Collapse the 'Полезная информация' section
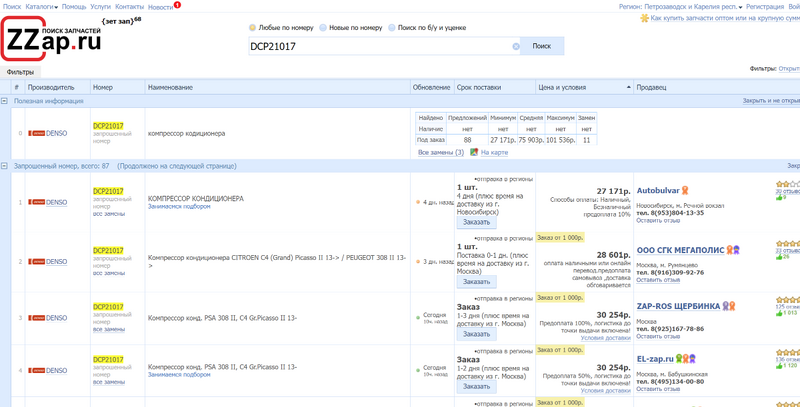 tap(5, 101)
